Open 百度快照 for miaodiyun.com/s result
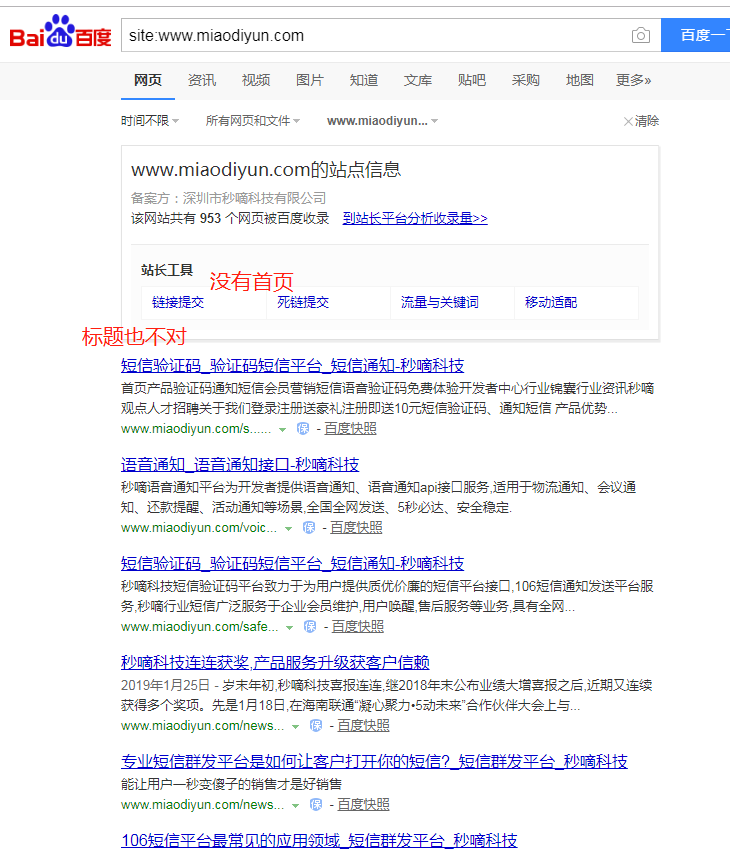The image size is (730, 851). (x=350, y=429)
